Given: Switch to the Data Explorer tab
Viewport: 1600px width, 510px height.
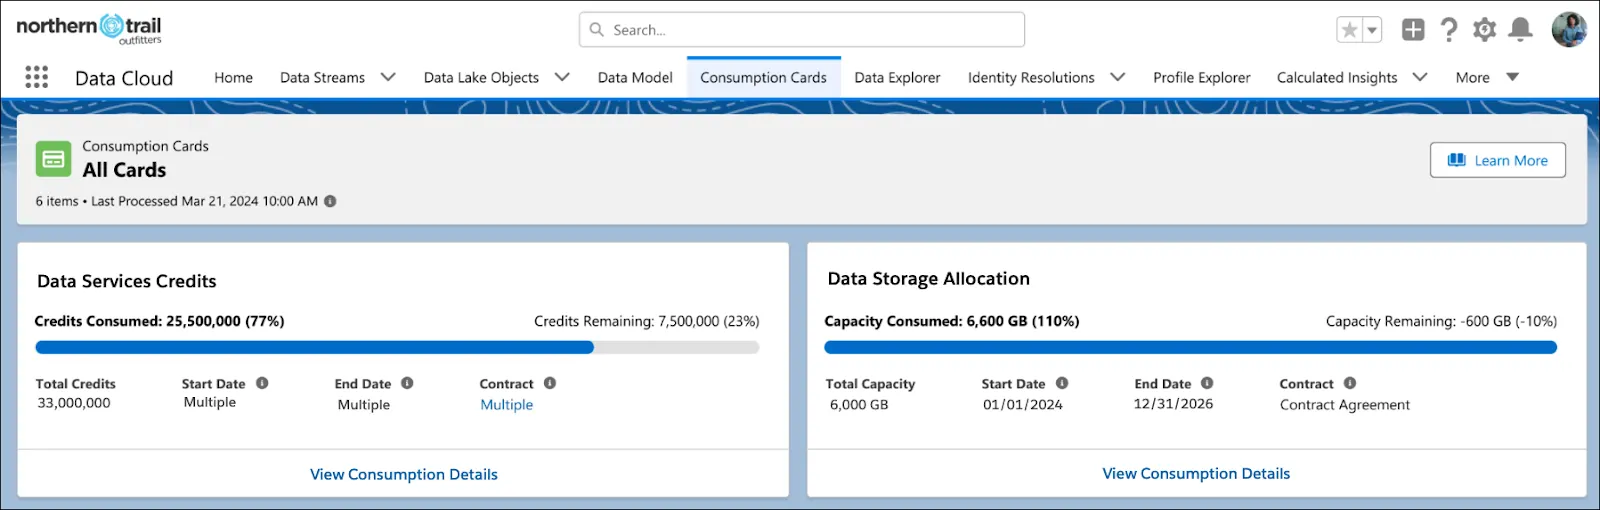Looking at the screenshot, I should point(897,77).
